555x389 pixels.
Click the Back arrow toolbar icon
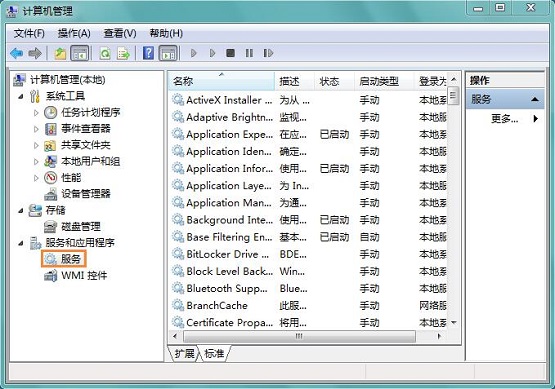tap(17, 53)
